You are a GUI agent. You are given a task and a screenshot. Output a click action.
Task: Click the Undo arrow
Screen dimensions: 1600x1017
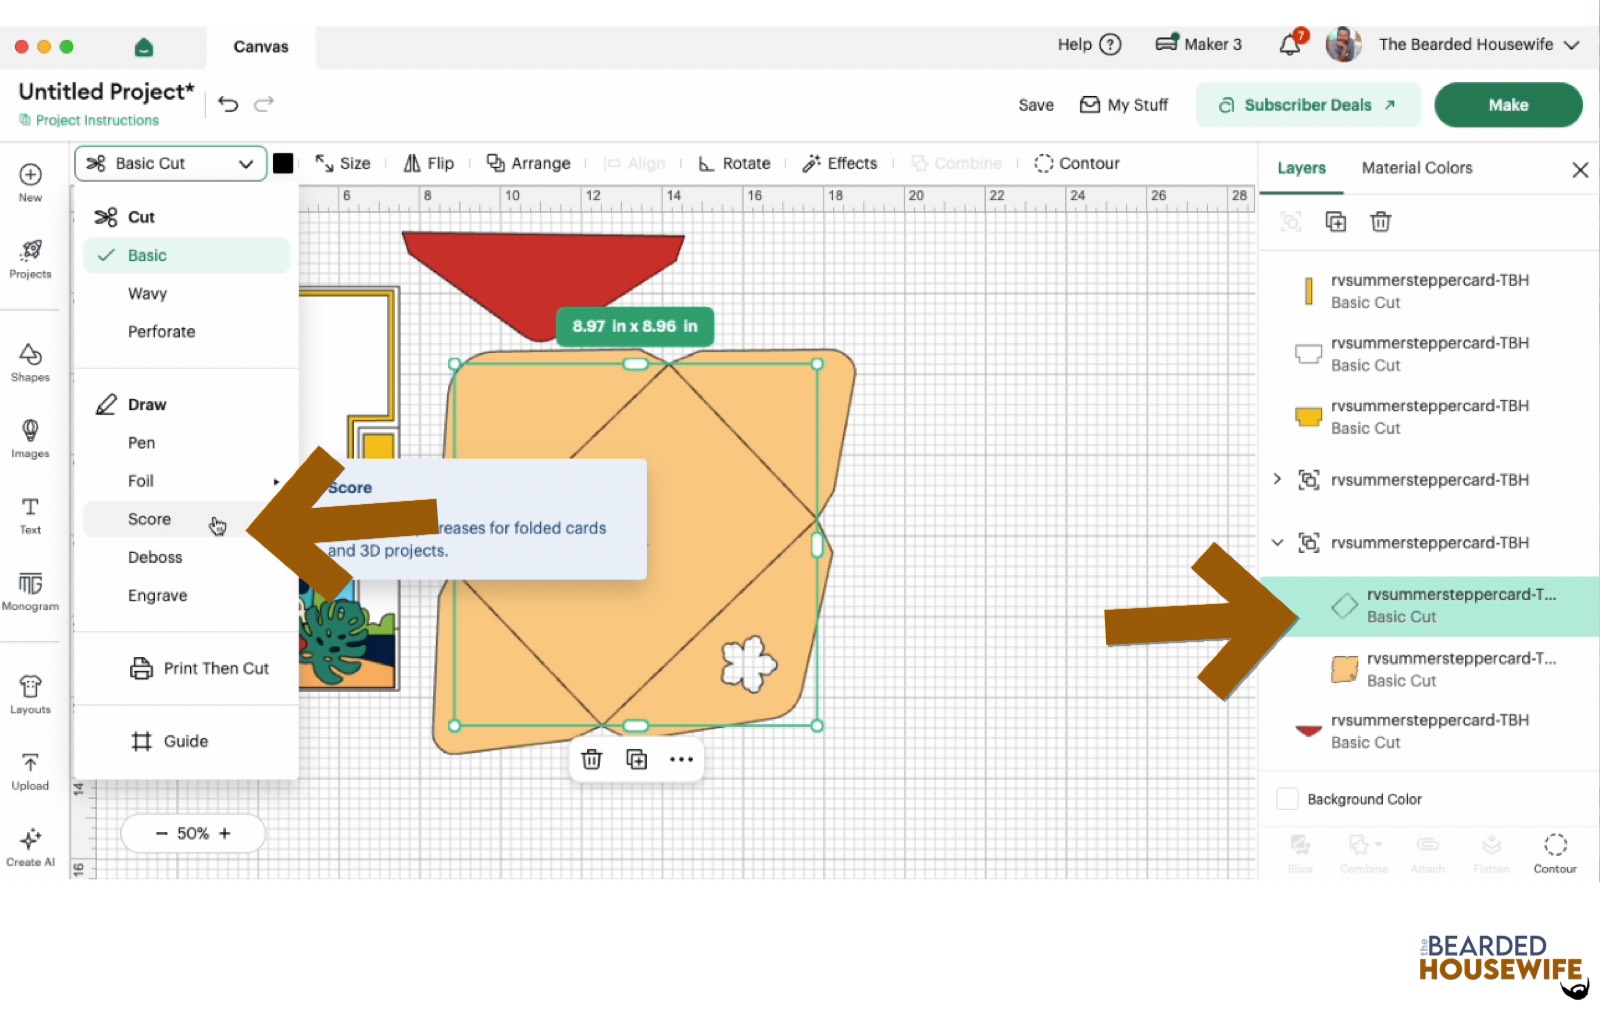228,104
